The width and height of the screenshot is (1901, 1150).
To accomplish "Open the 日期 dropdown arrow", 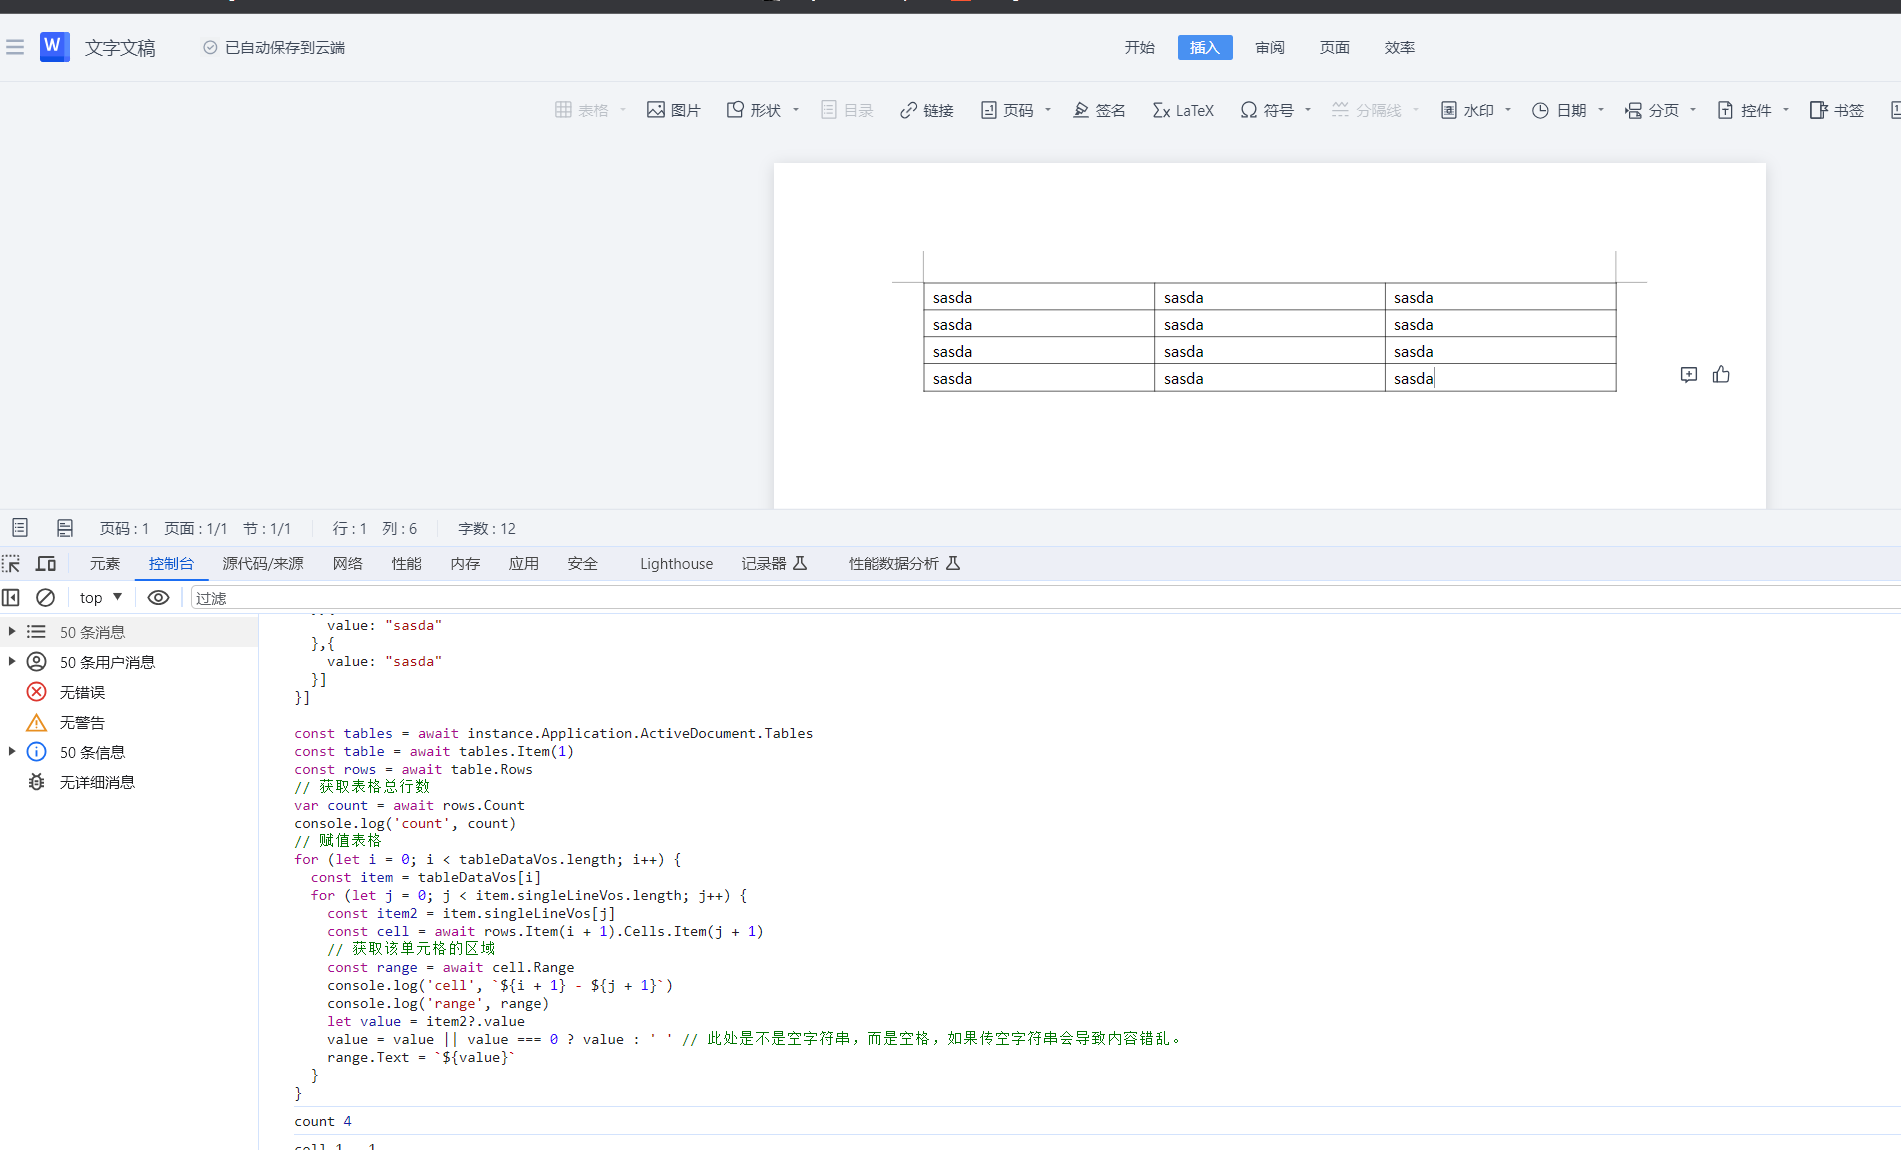I will pos(1601,110).
